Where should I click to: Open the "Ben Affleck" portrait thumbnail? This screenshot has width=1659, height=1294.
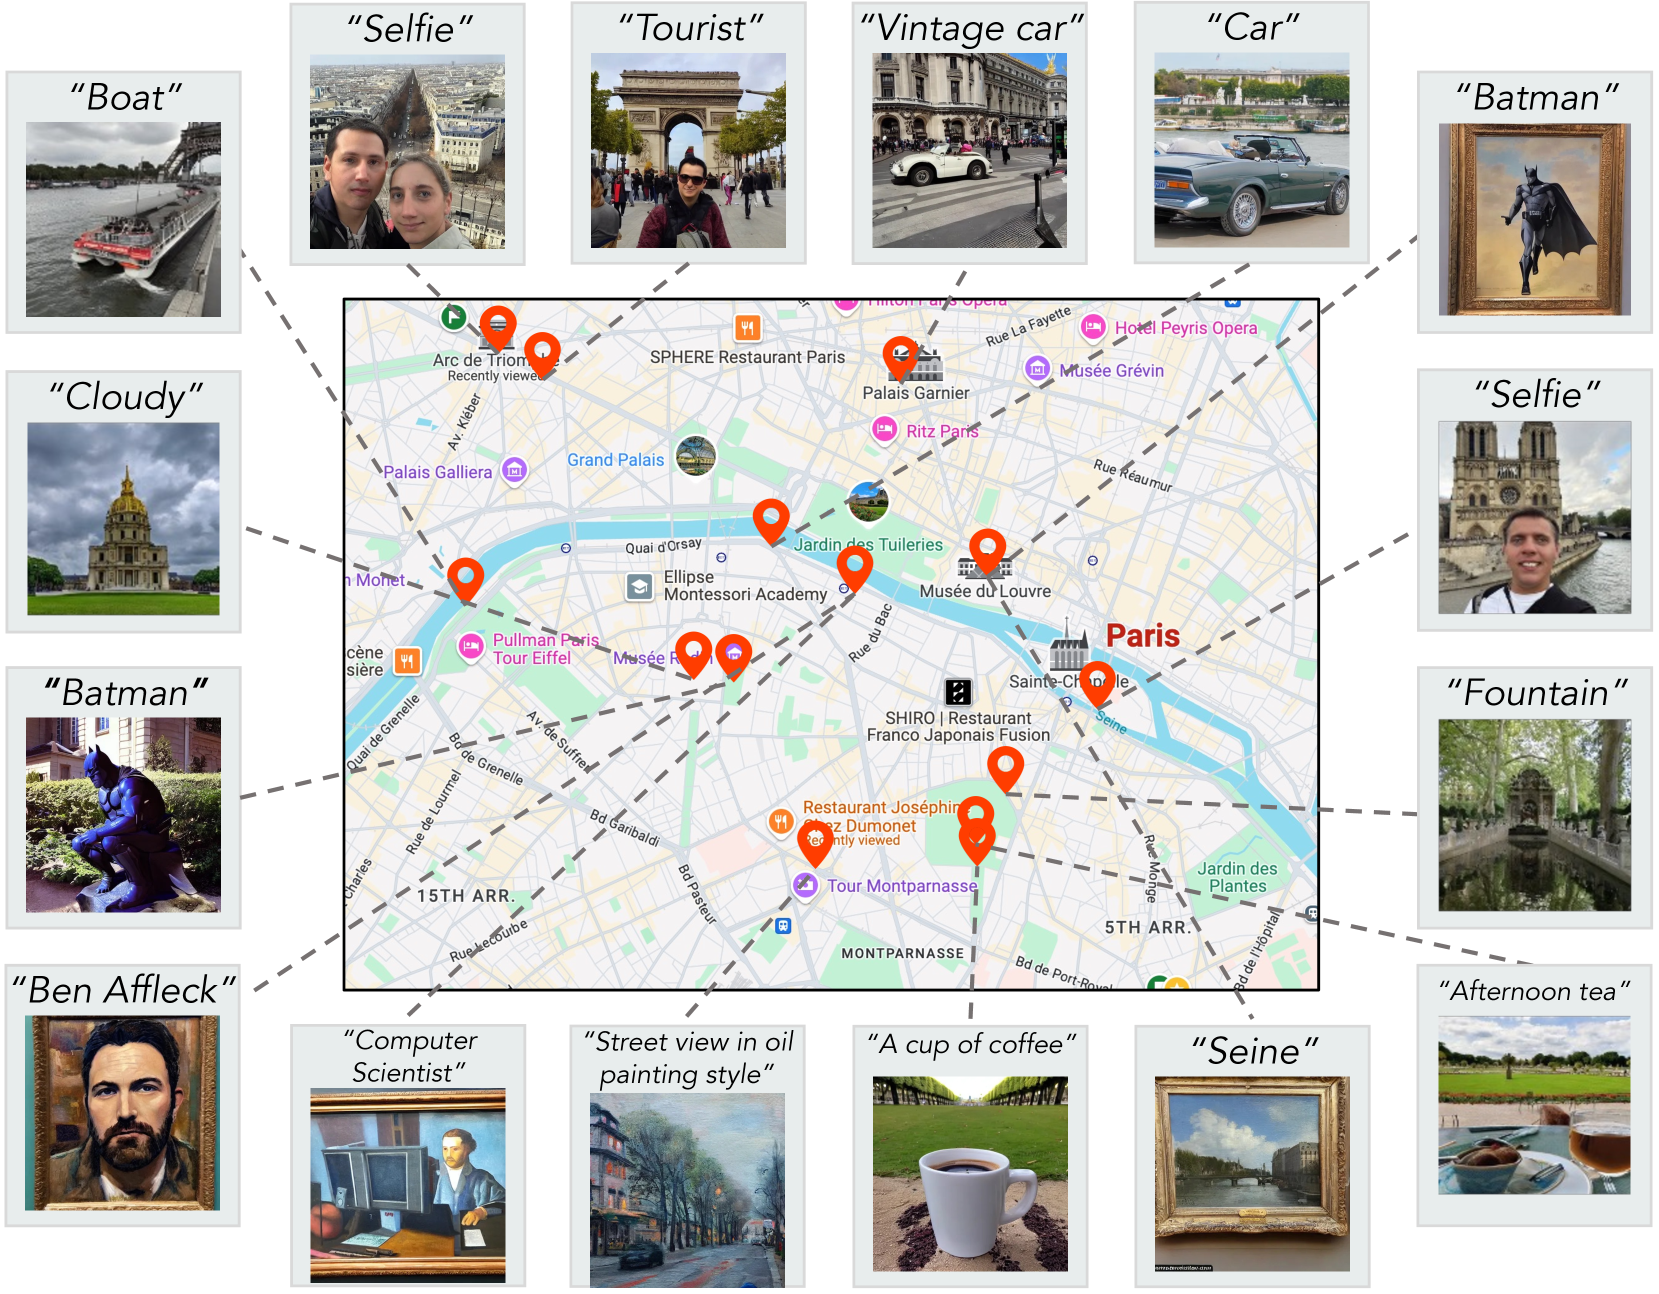122,1113
